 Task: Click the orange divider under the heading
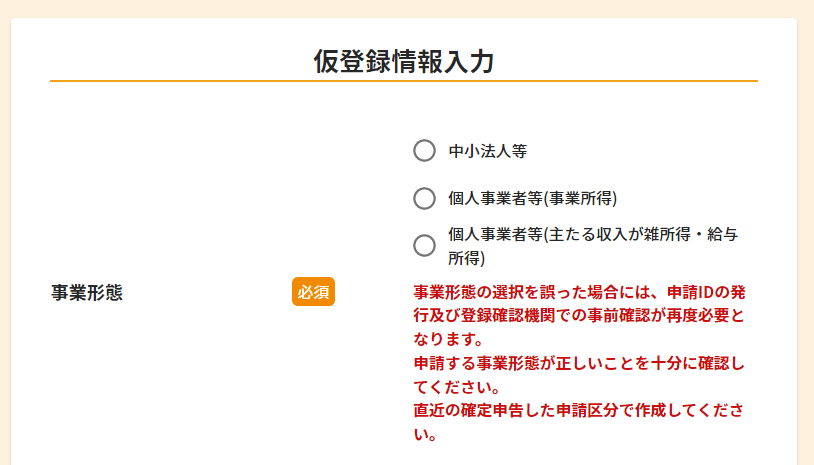(404, 81)
